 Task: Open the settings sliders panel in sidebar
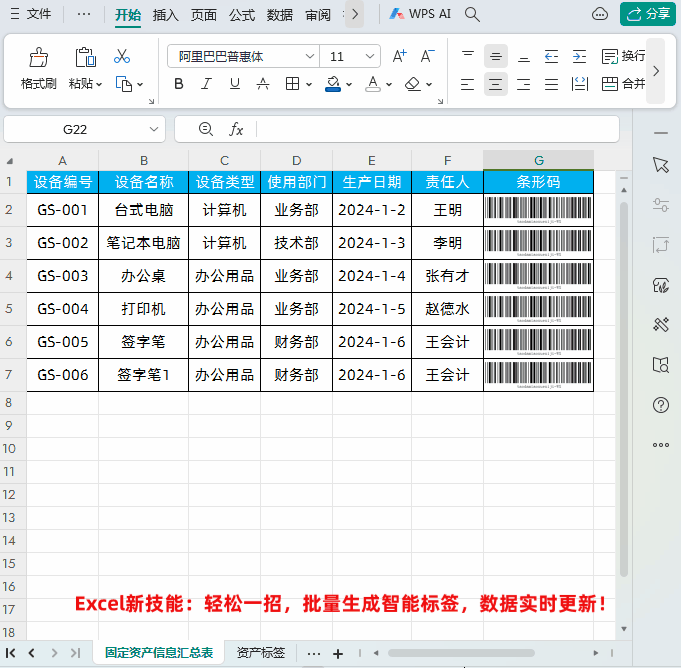tap(661, 205)
